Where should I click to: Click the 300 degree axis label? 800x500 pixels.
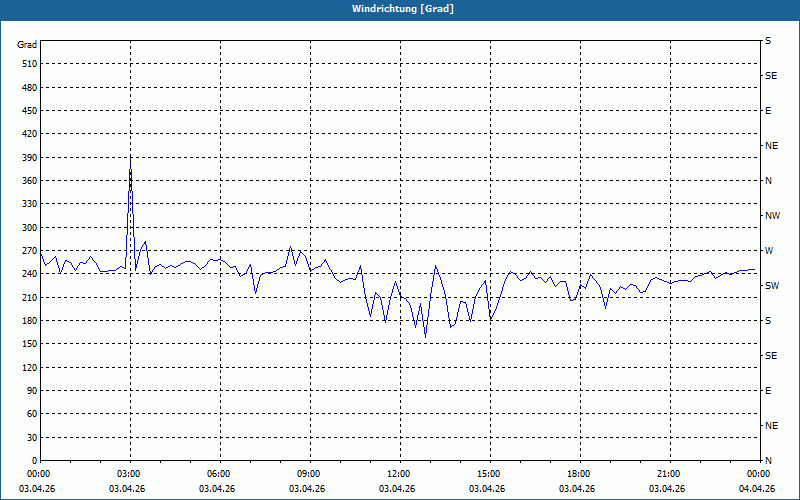click(30, 228)
